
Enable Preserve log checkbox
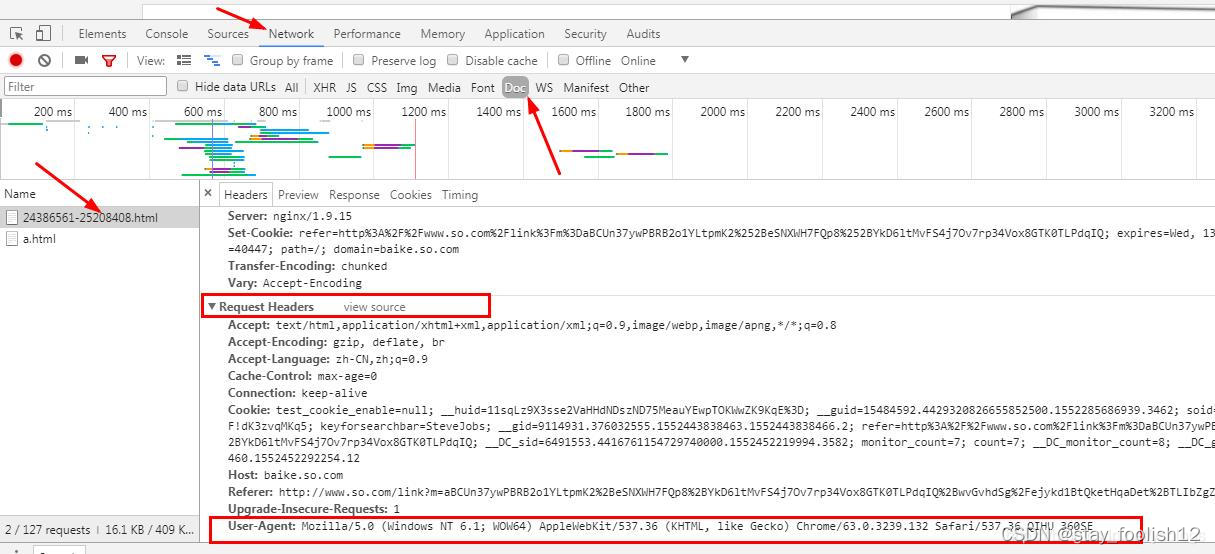[x=359, y=60]
